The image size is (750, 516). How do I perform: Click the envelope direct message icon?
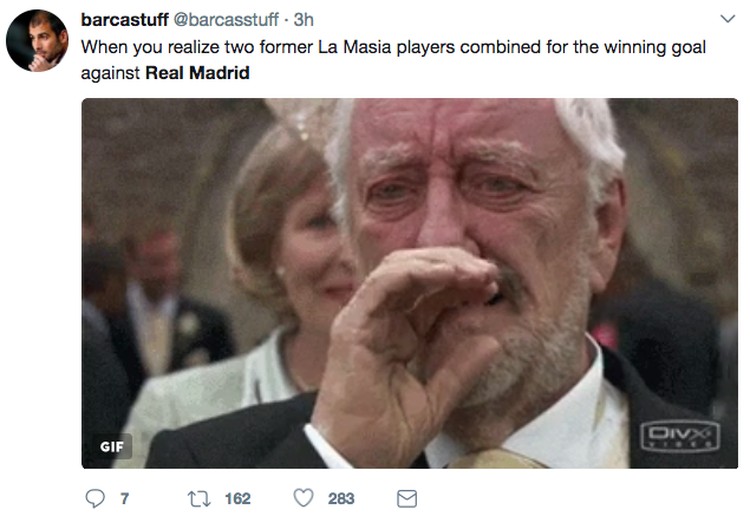(x=407, y=498)
